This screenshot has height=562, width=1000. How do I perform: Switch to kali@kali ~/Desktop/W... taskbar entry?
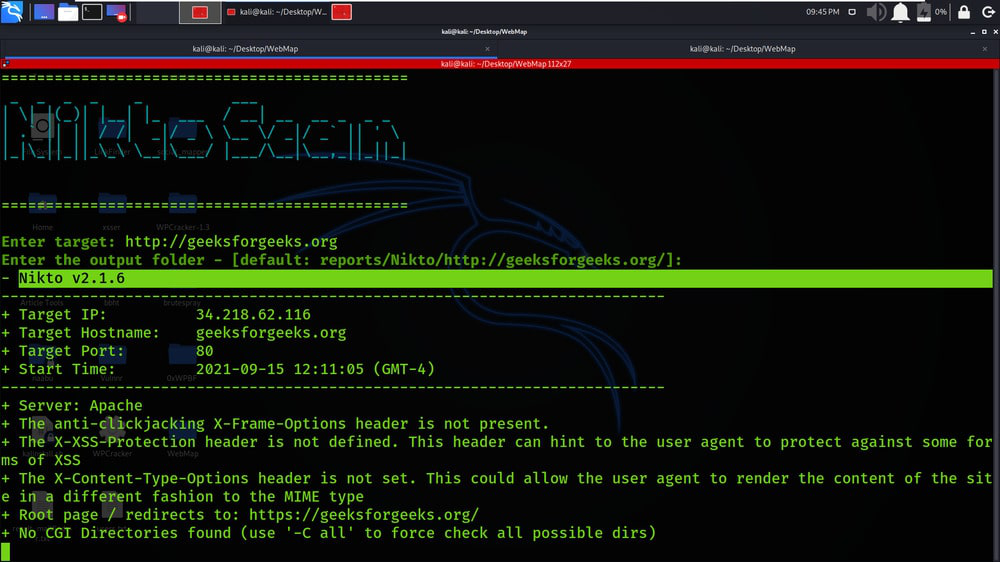point(277,12)
